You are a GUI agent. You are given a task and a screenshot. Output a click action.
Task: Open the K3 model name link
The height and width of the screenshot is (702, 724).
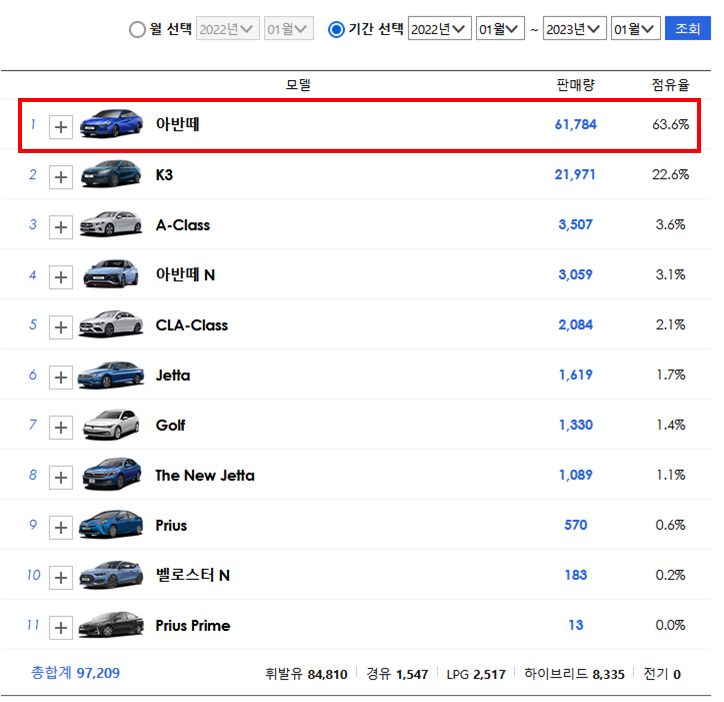164,175
